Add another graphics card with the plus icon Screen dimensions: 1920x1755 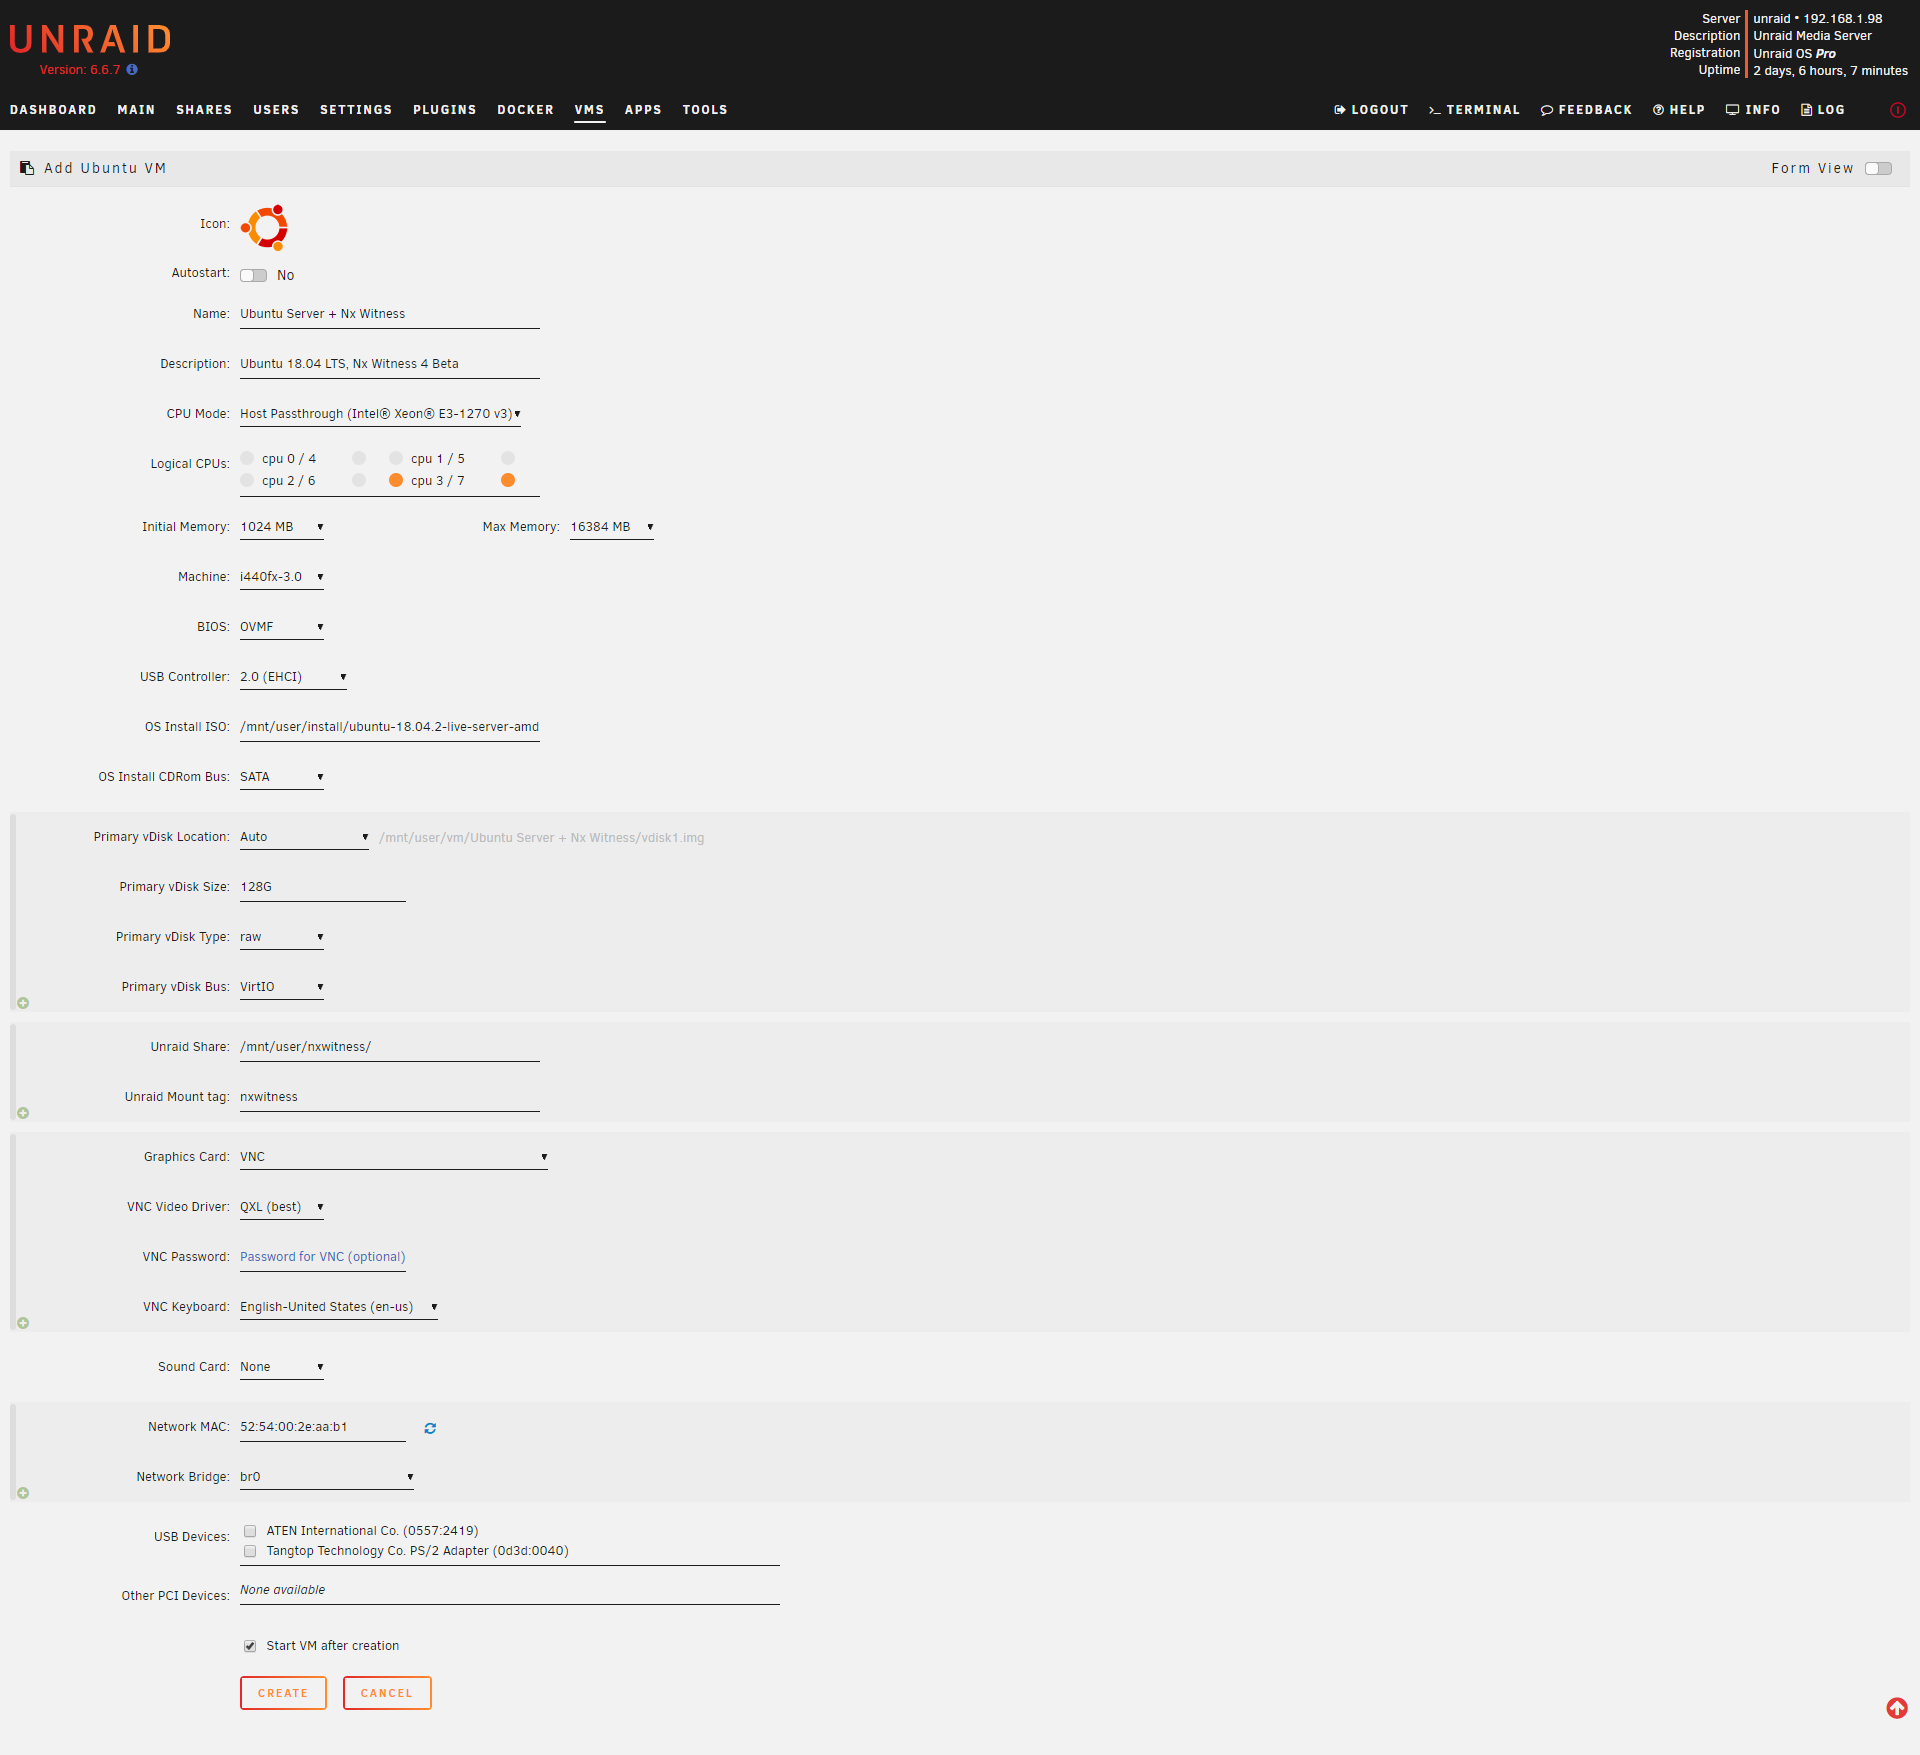(23, 1323)
